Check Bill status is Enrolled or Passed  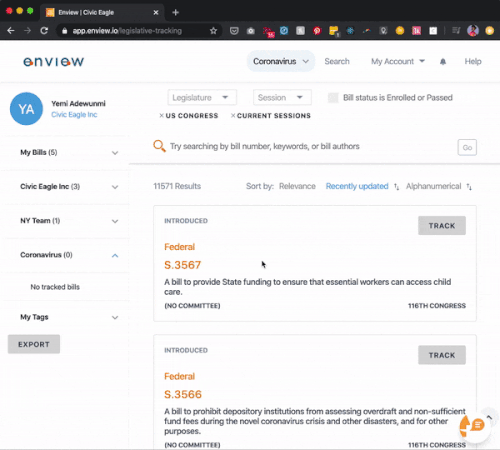click(333, 98)
